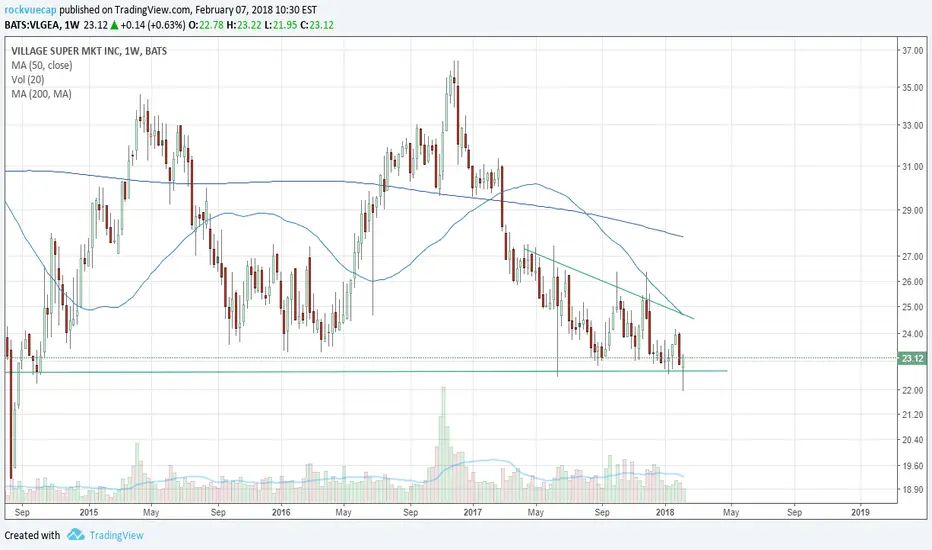Click the 26.00 price axis label
This screenshot has height=550, width=932.
tap(913, 282)
